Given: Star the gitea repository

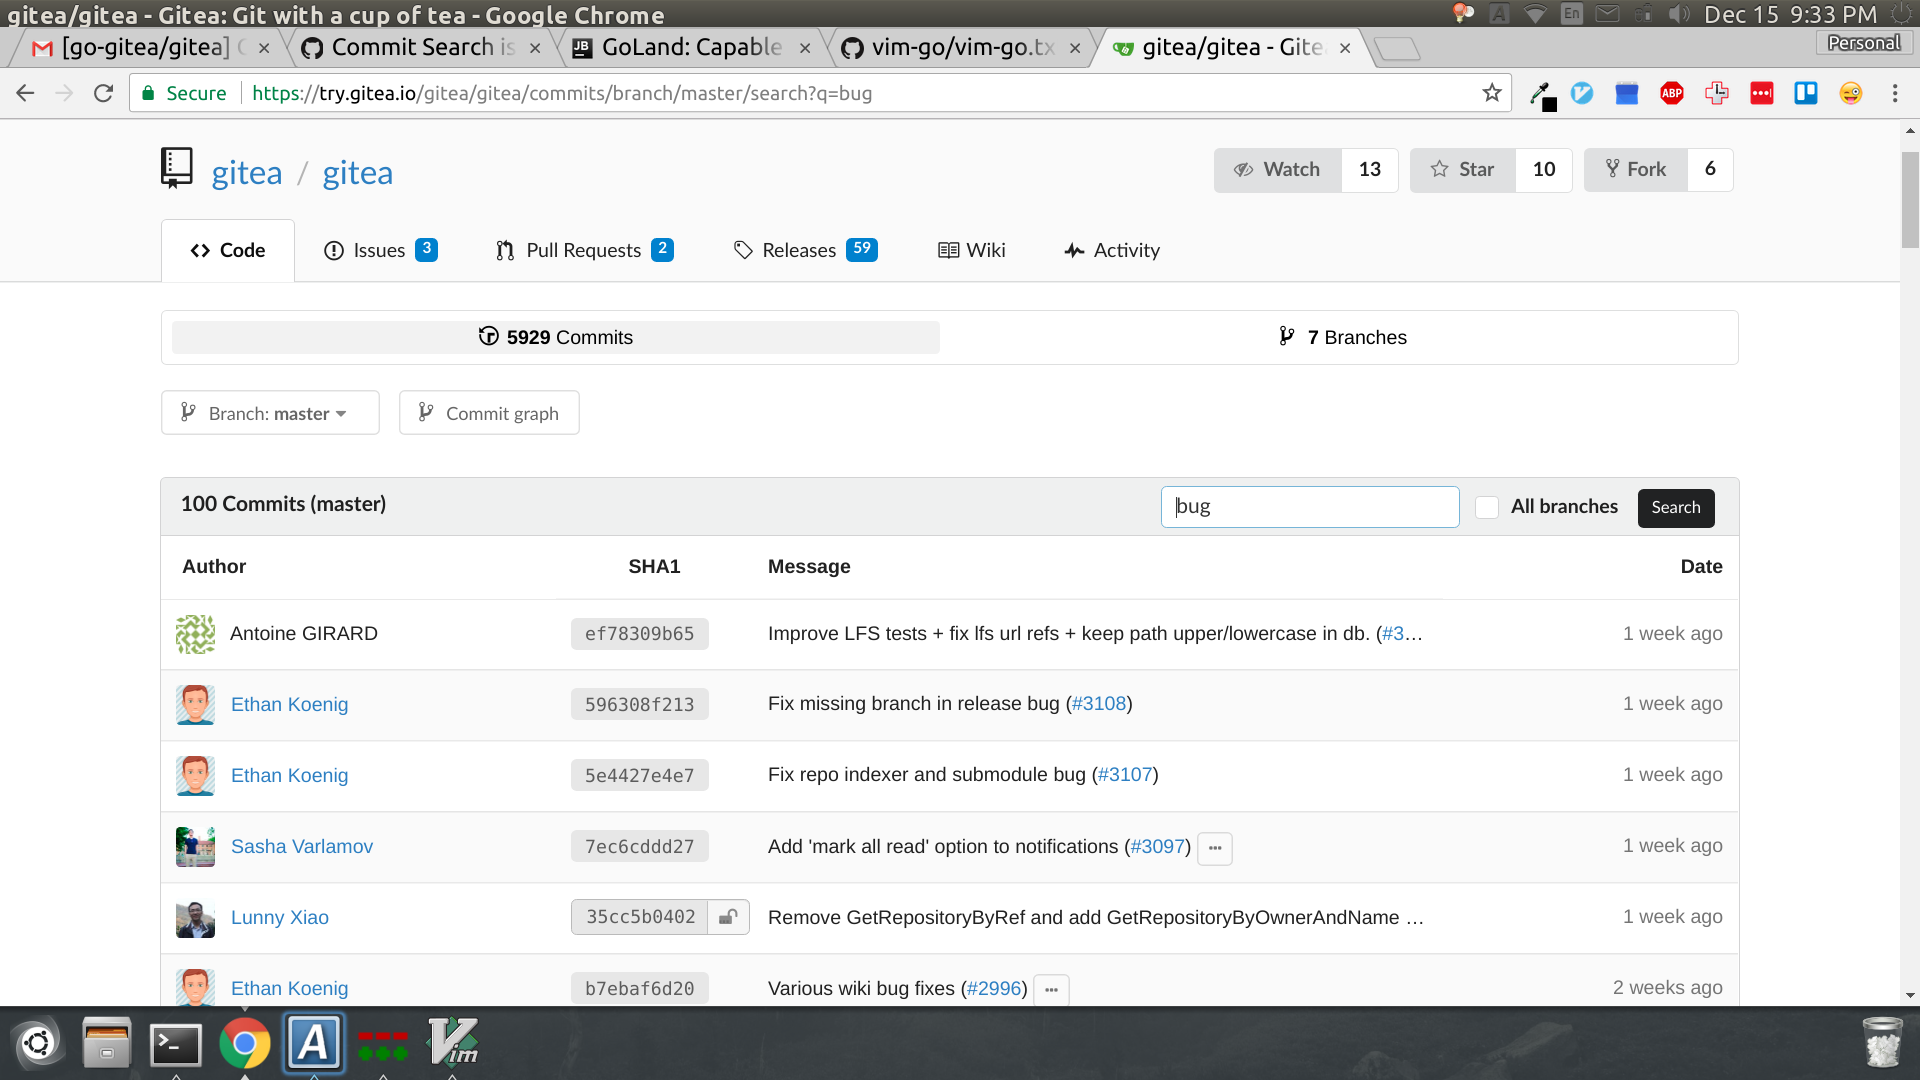Looking at the screenshot, I should (x=1463, y=170).
